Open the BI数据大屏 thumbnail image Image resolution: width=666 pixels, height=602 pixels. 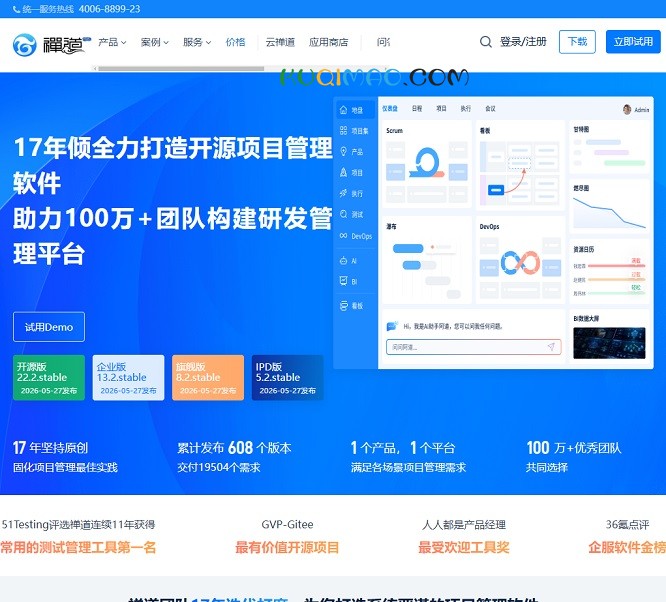click(x=609, y=343)
